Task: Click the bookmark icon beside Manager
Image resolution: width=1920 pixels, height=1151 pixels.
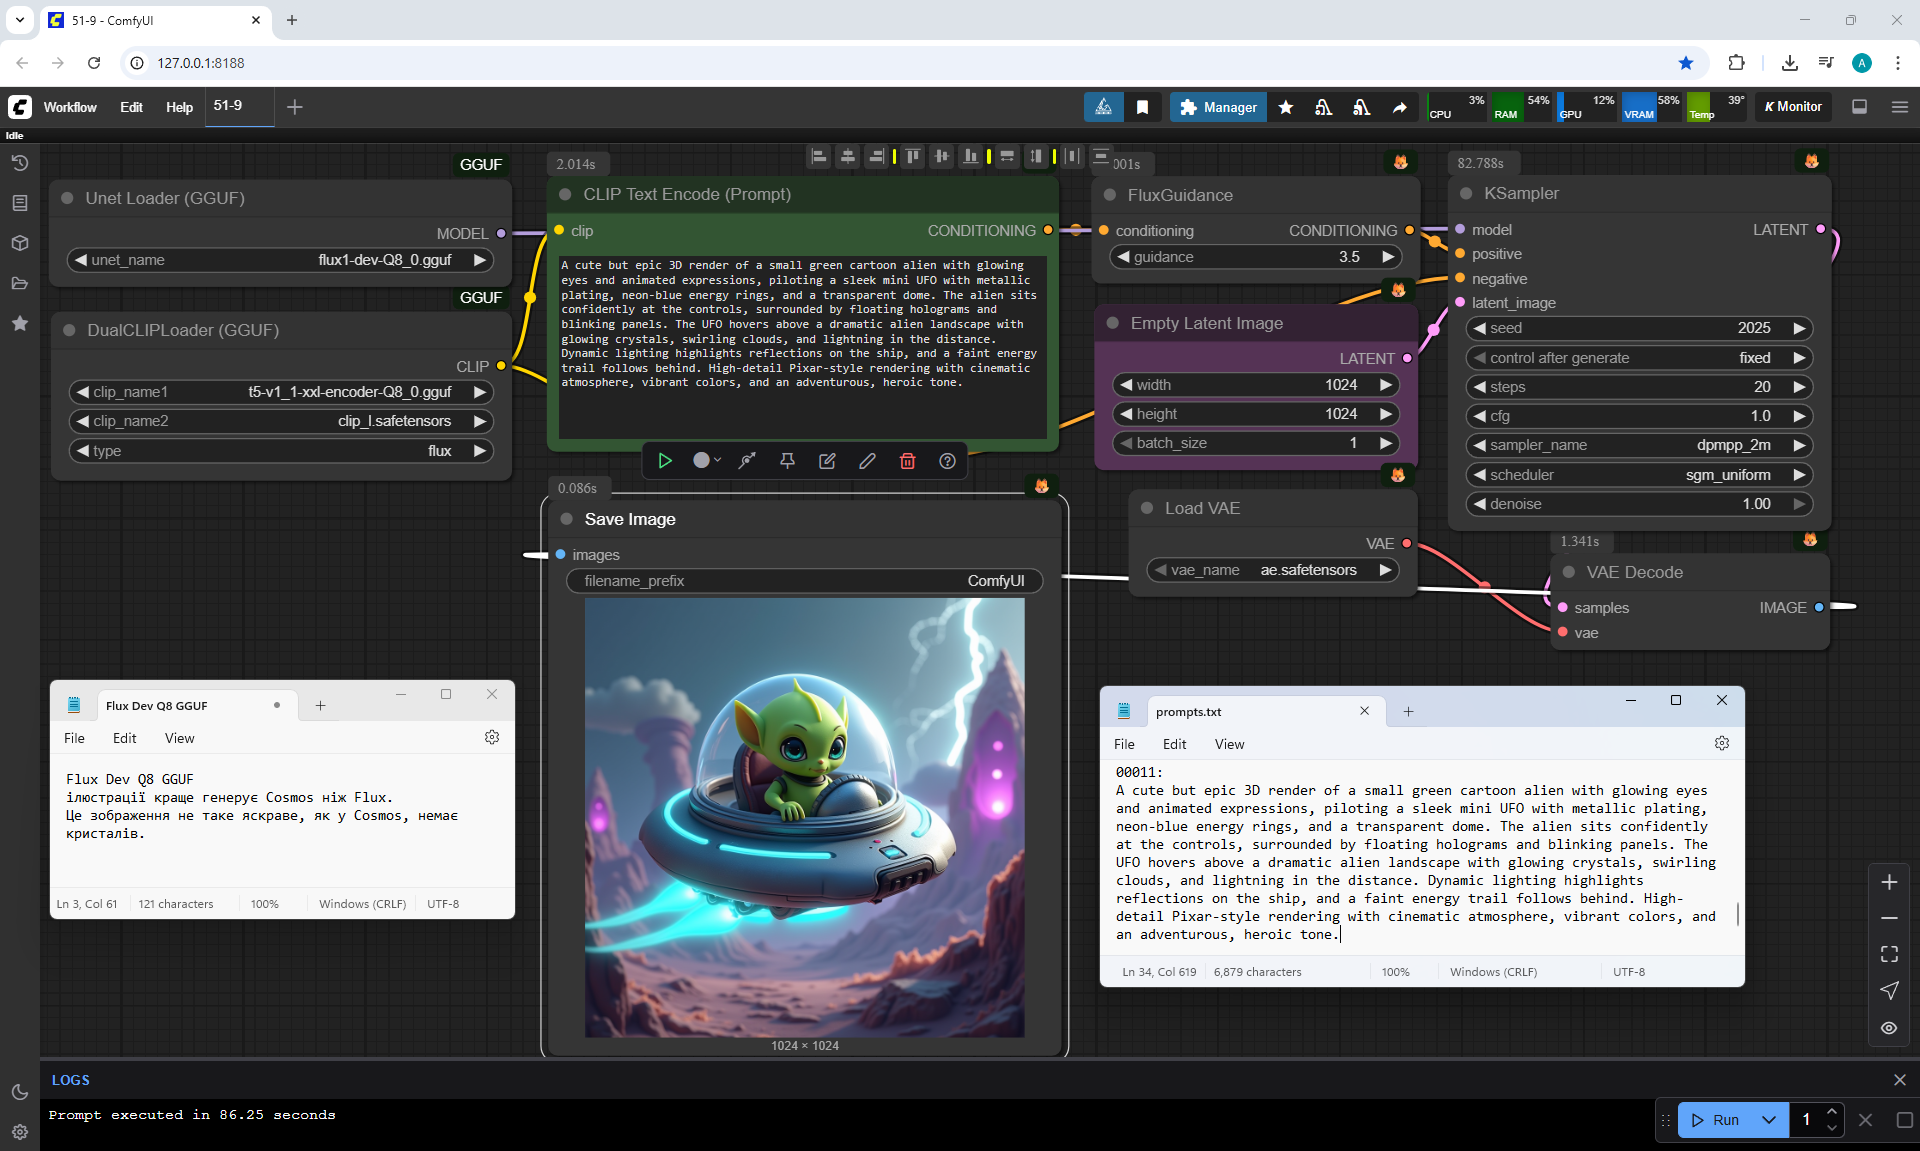Action: [x=1142, y=107]
